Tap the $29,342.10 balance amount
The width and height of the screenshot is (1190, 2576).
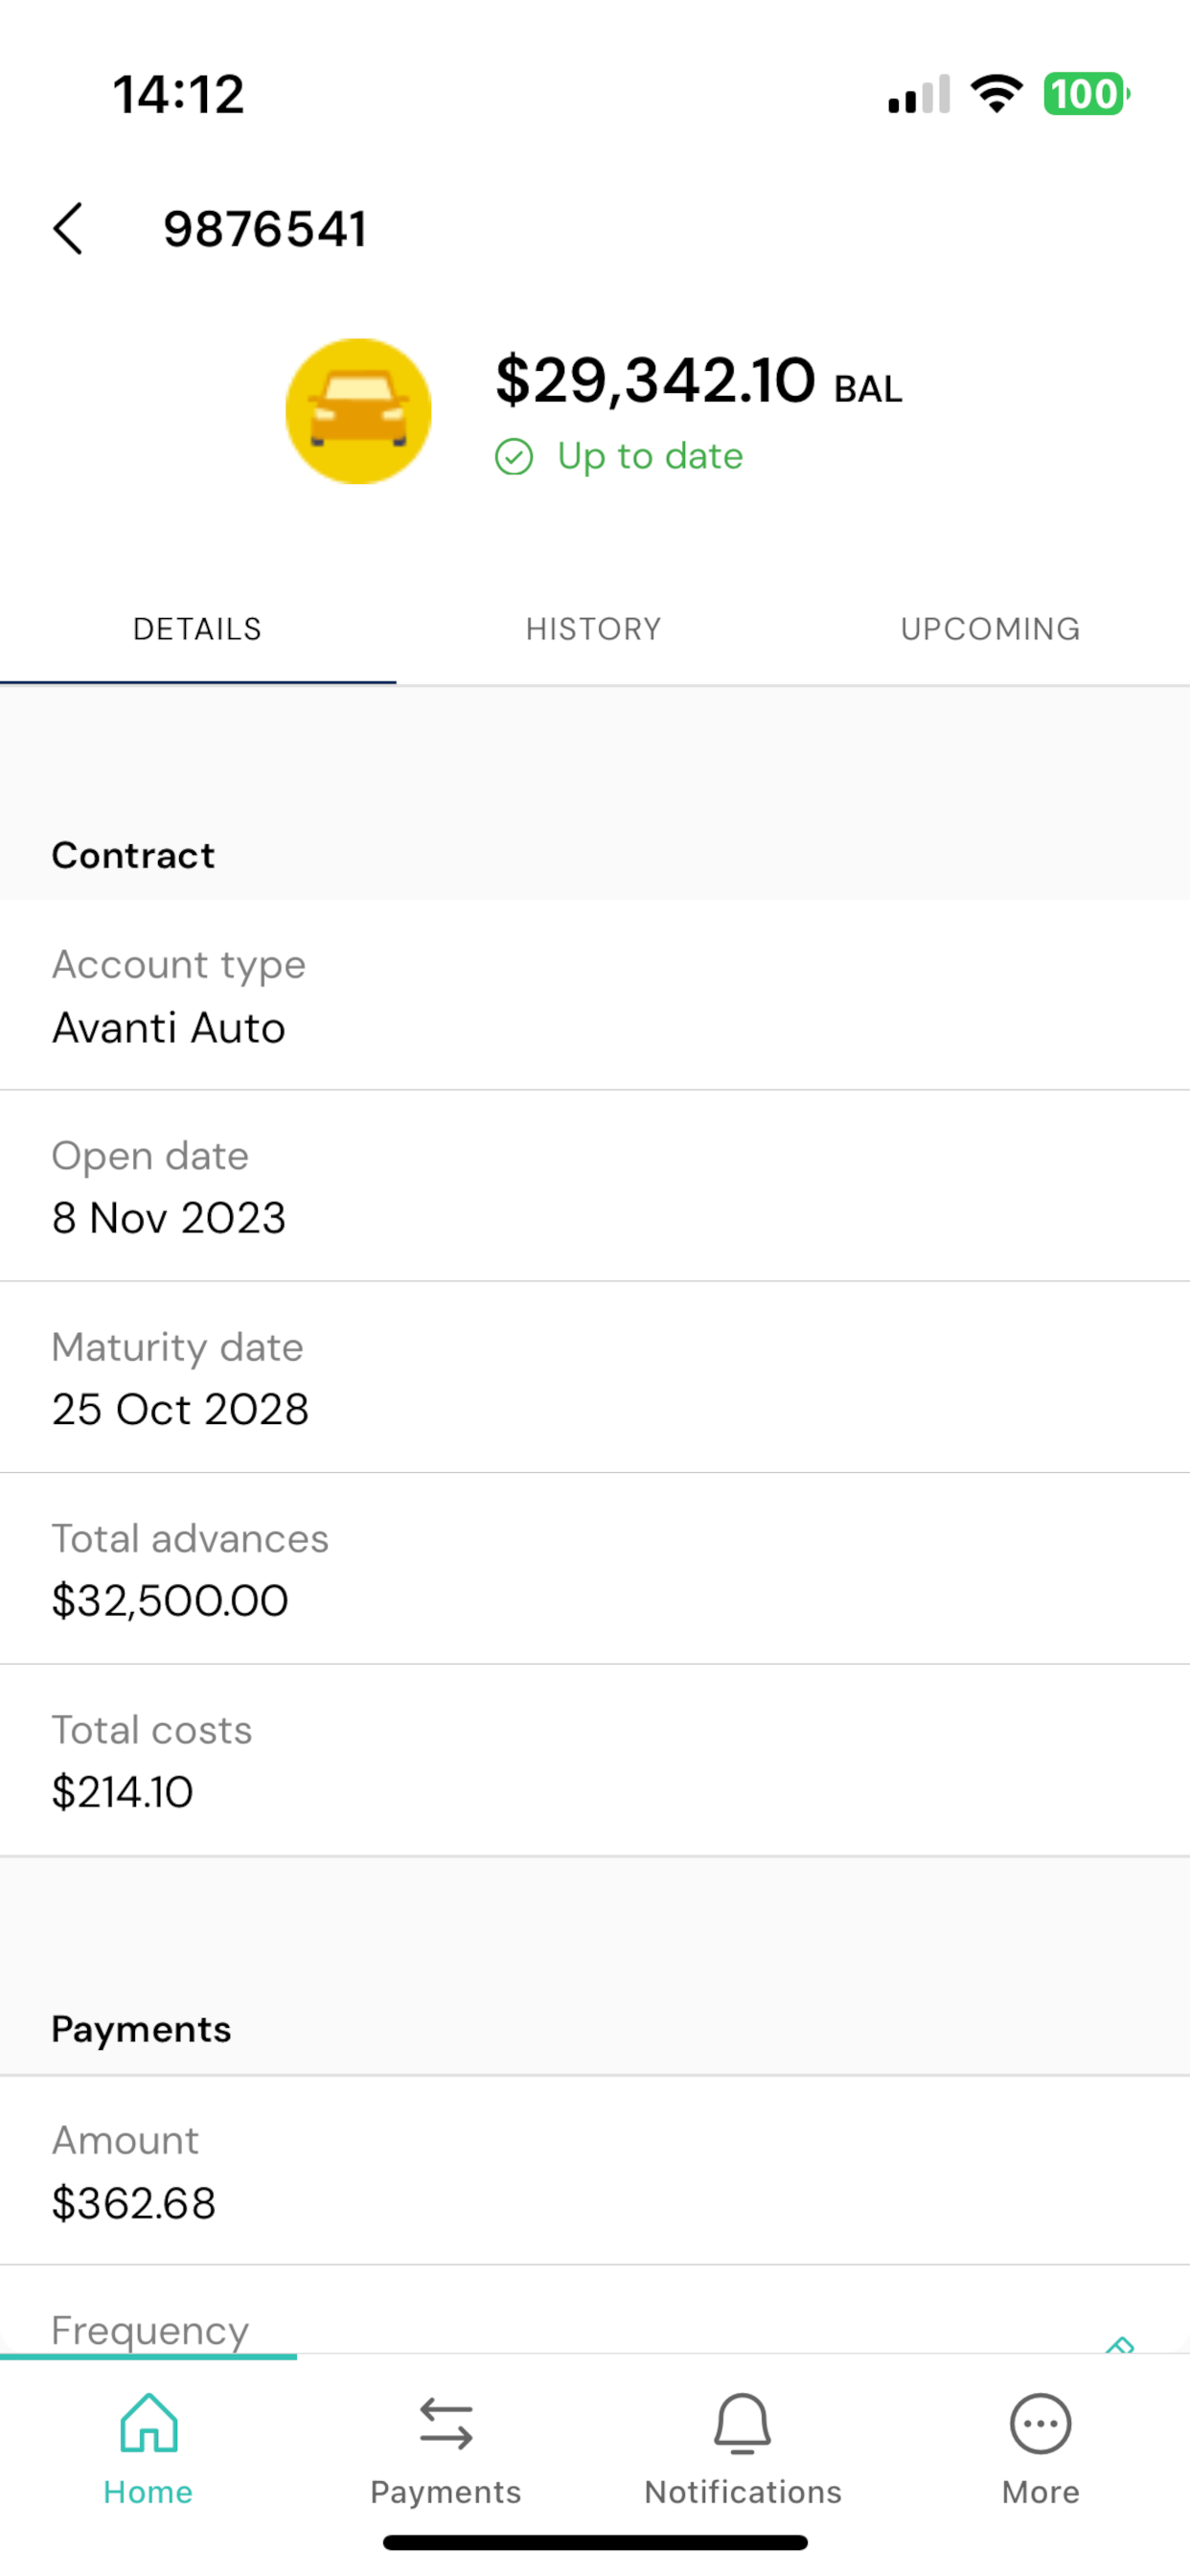point(655,380)
